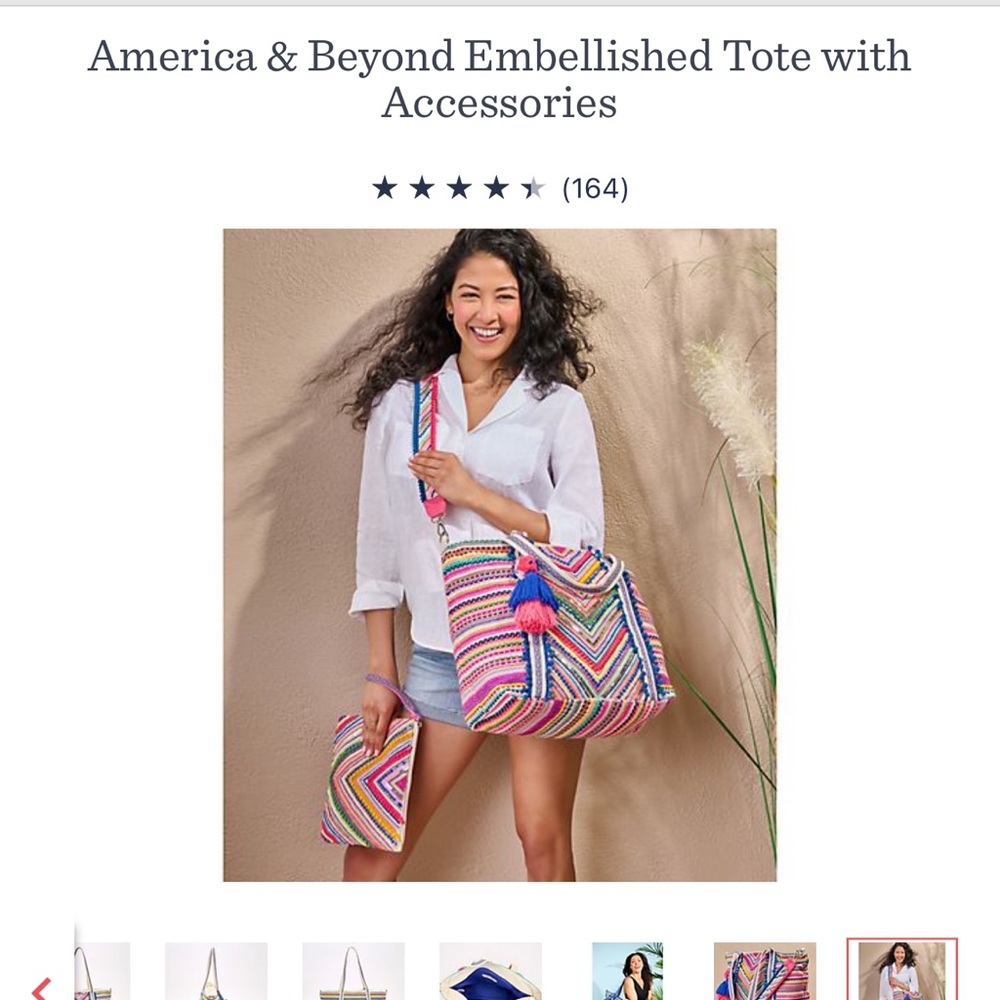Click the second star in the rating
1000x1000 pixels.
click(423, 186)
